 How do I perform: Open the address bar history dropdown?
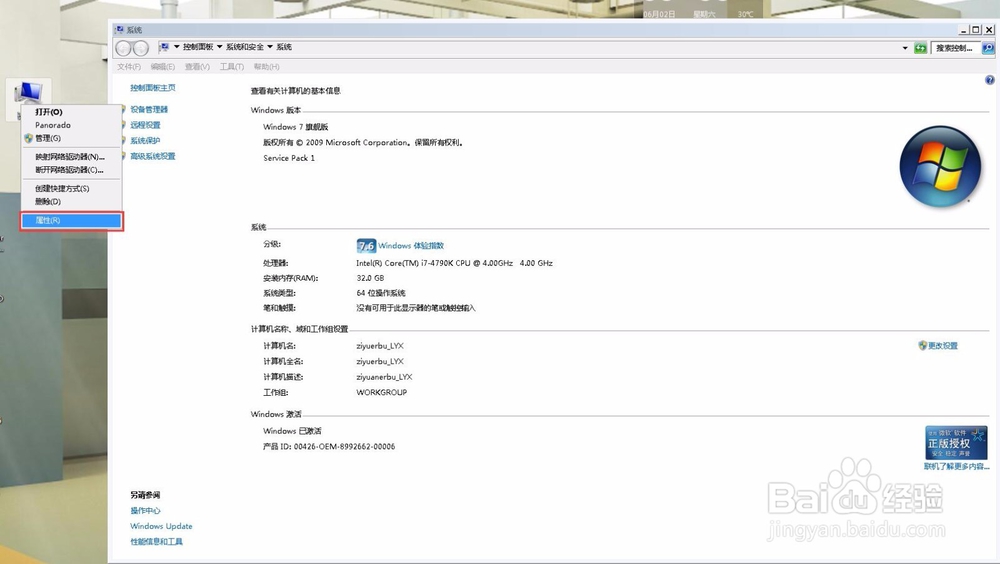[x=905, y=48]
